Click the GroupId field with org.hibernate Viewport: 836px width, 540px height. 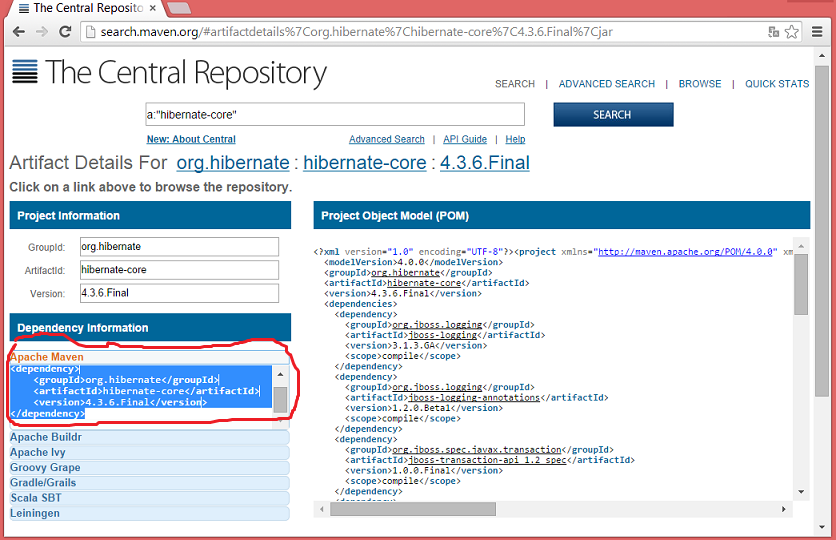click(179, 247)
